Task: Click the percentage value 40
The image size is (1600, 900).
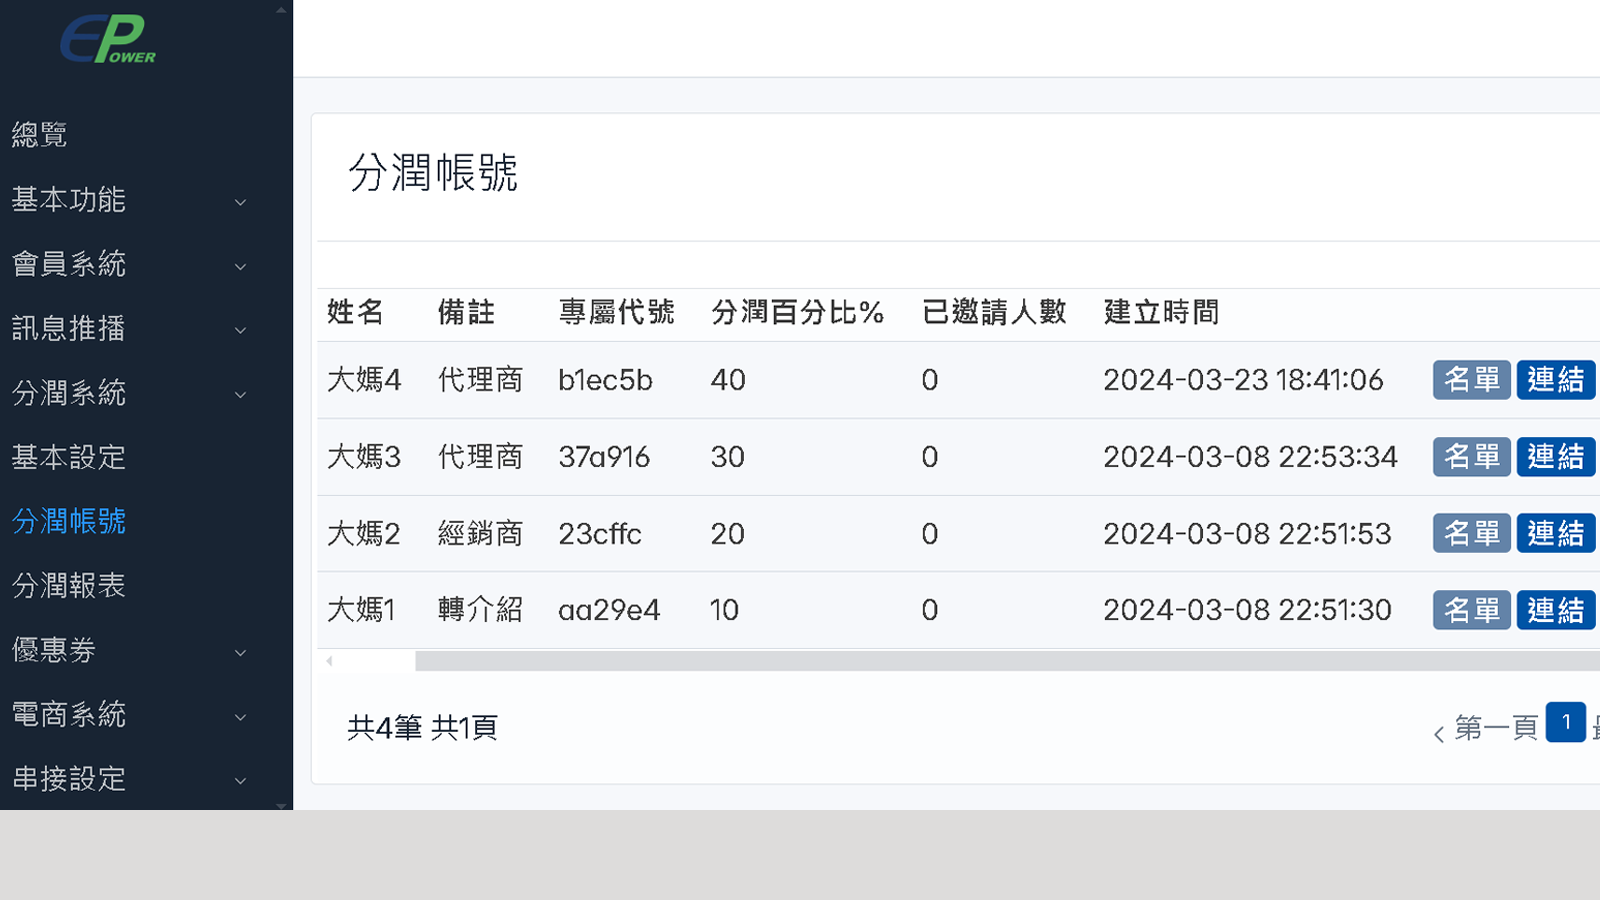Action: [728, 380]
